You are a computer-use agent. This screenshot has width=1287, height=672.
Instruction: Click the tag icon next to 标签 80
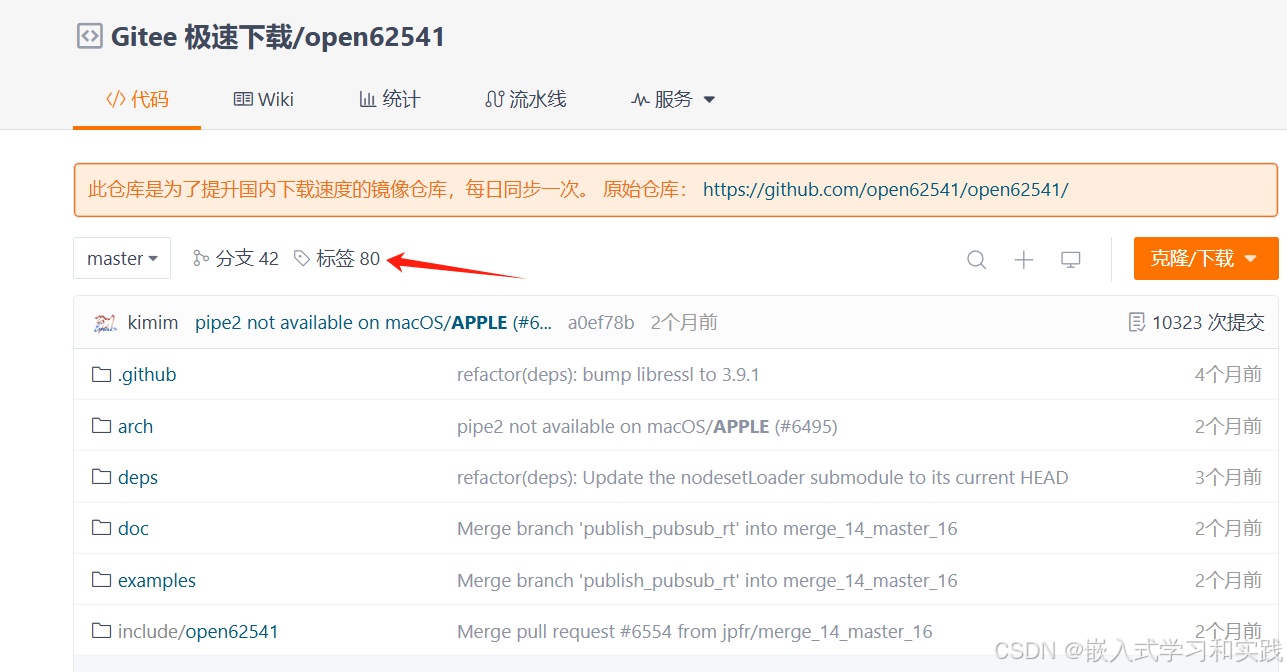pyautogui.click(x=301, y=258)
